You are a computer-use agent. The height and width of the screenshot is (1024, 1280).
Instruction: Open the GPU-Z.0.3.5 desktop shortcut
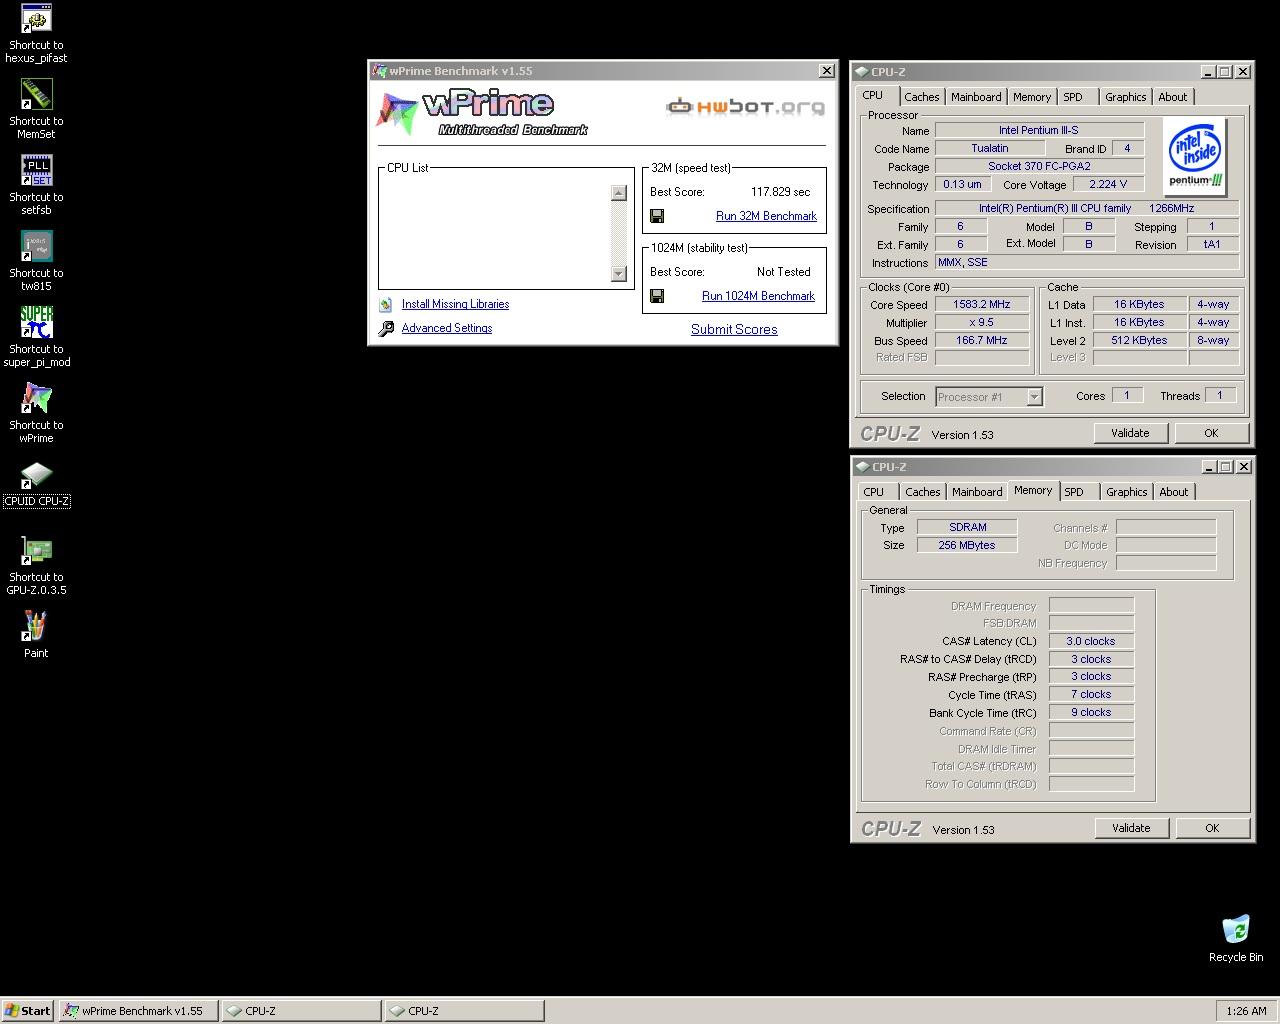[36, 565]
